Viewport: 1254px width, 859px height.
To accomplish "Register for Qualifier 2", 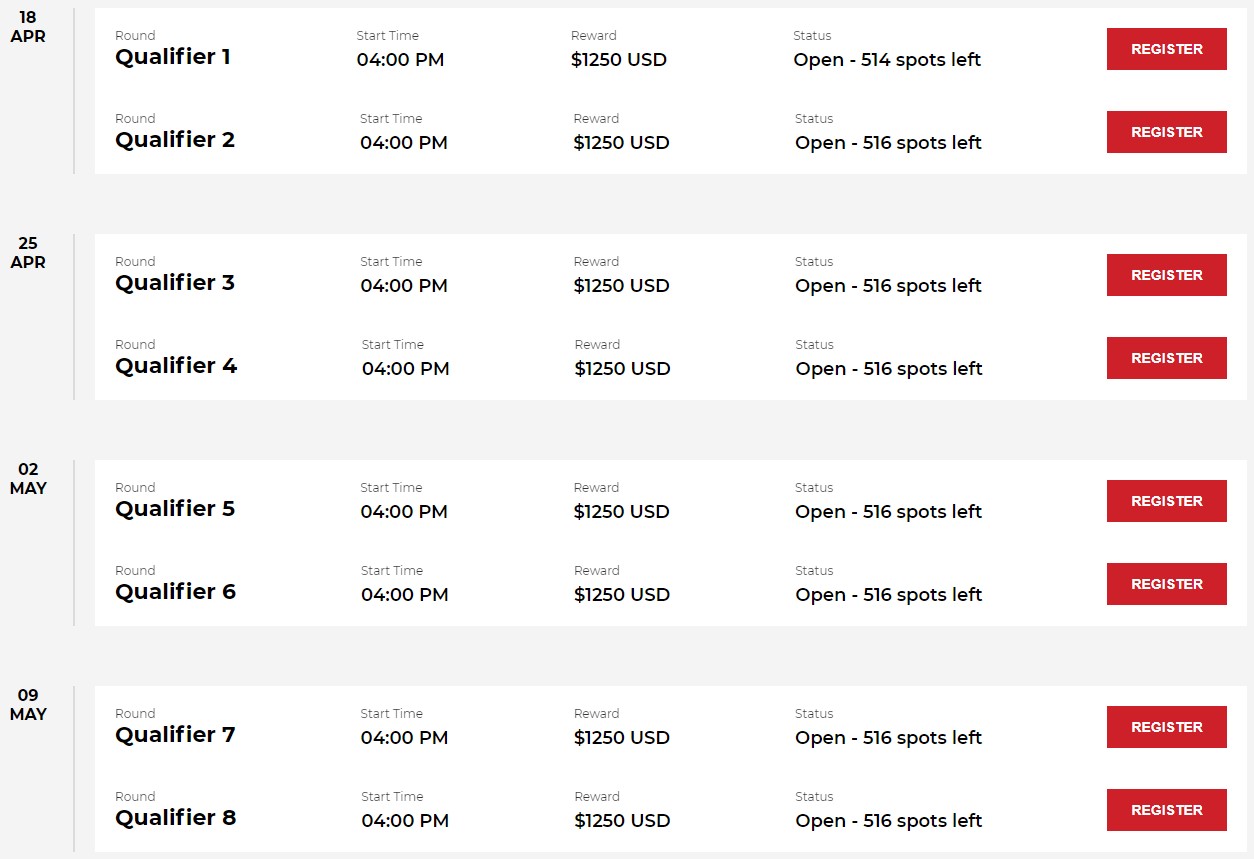I will point(1166,132).
